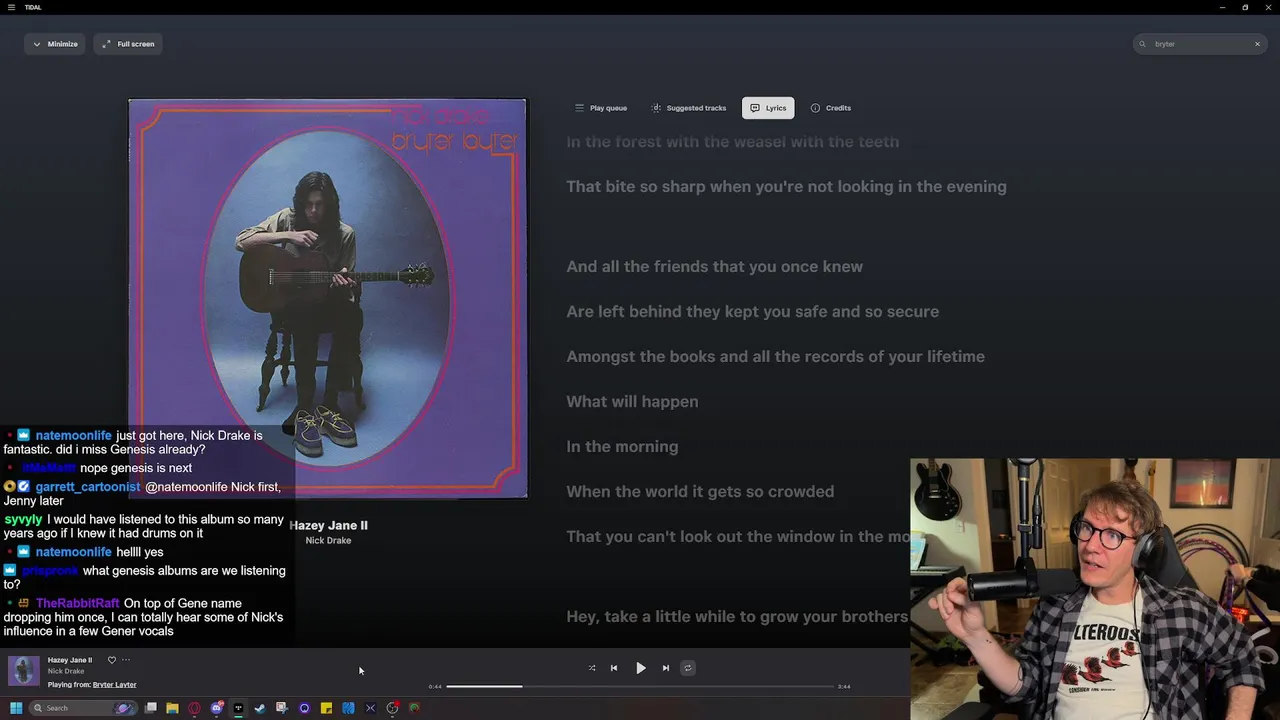Click the Windows taskbar Search box
This screenshot has height=720, width=1280.
pyautogui.click(x=82, y=708)
